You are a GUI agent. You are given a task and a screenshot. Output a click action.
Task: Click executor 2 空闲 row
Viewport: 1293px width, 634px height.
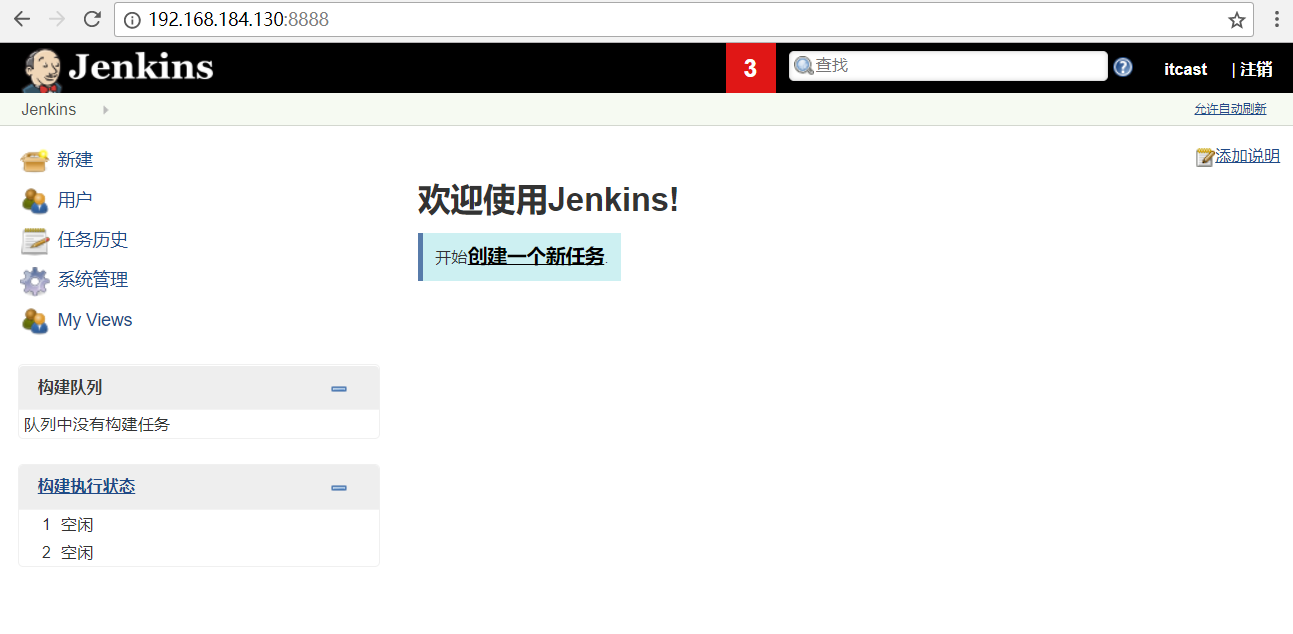click(x=199, y=552)
